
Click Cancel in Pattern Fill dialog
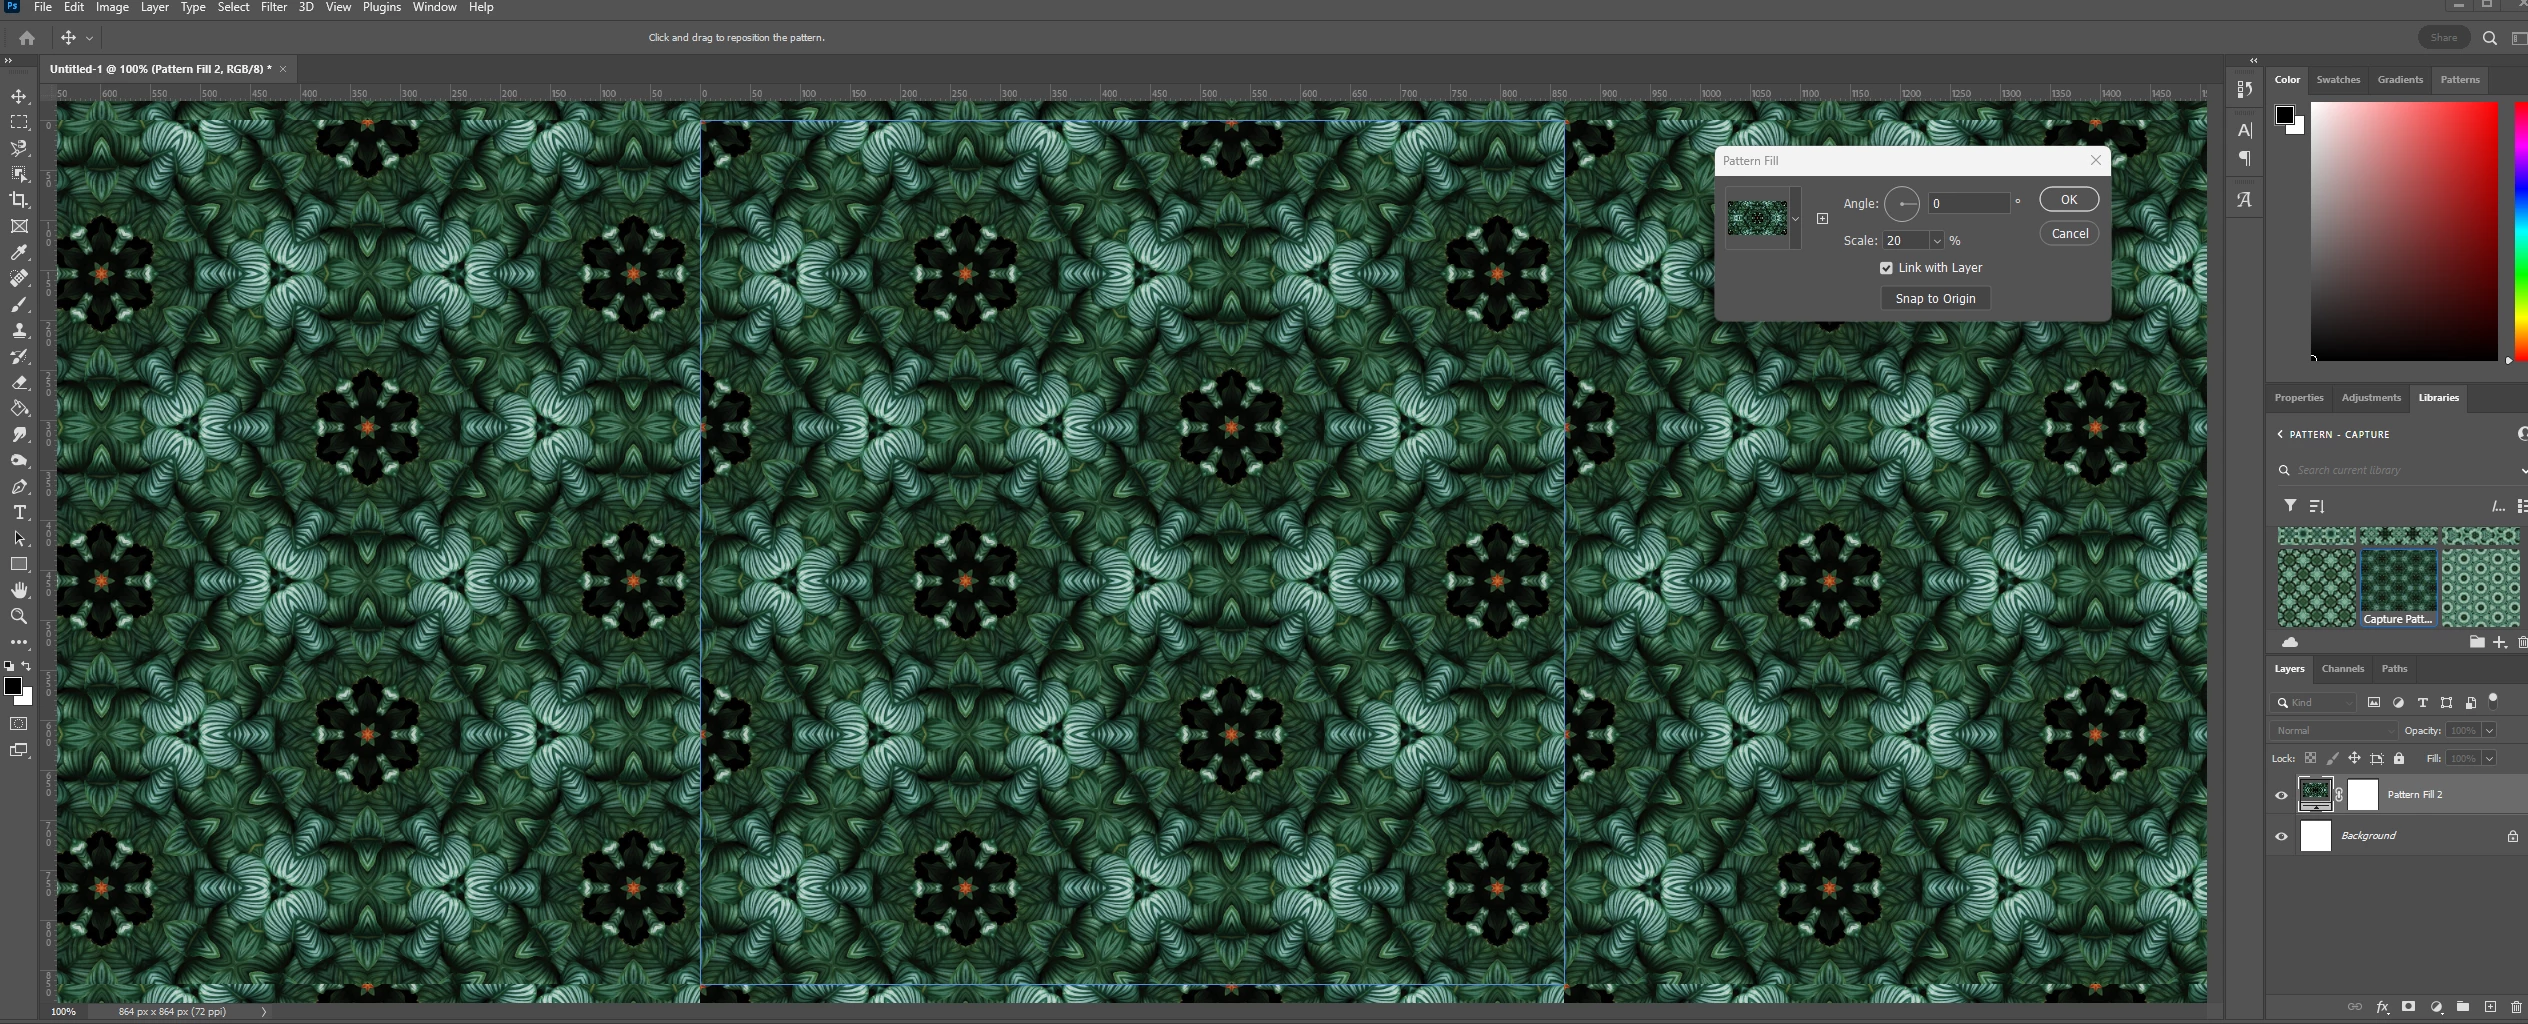coord(2069,234)
